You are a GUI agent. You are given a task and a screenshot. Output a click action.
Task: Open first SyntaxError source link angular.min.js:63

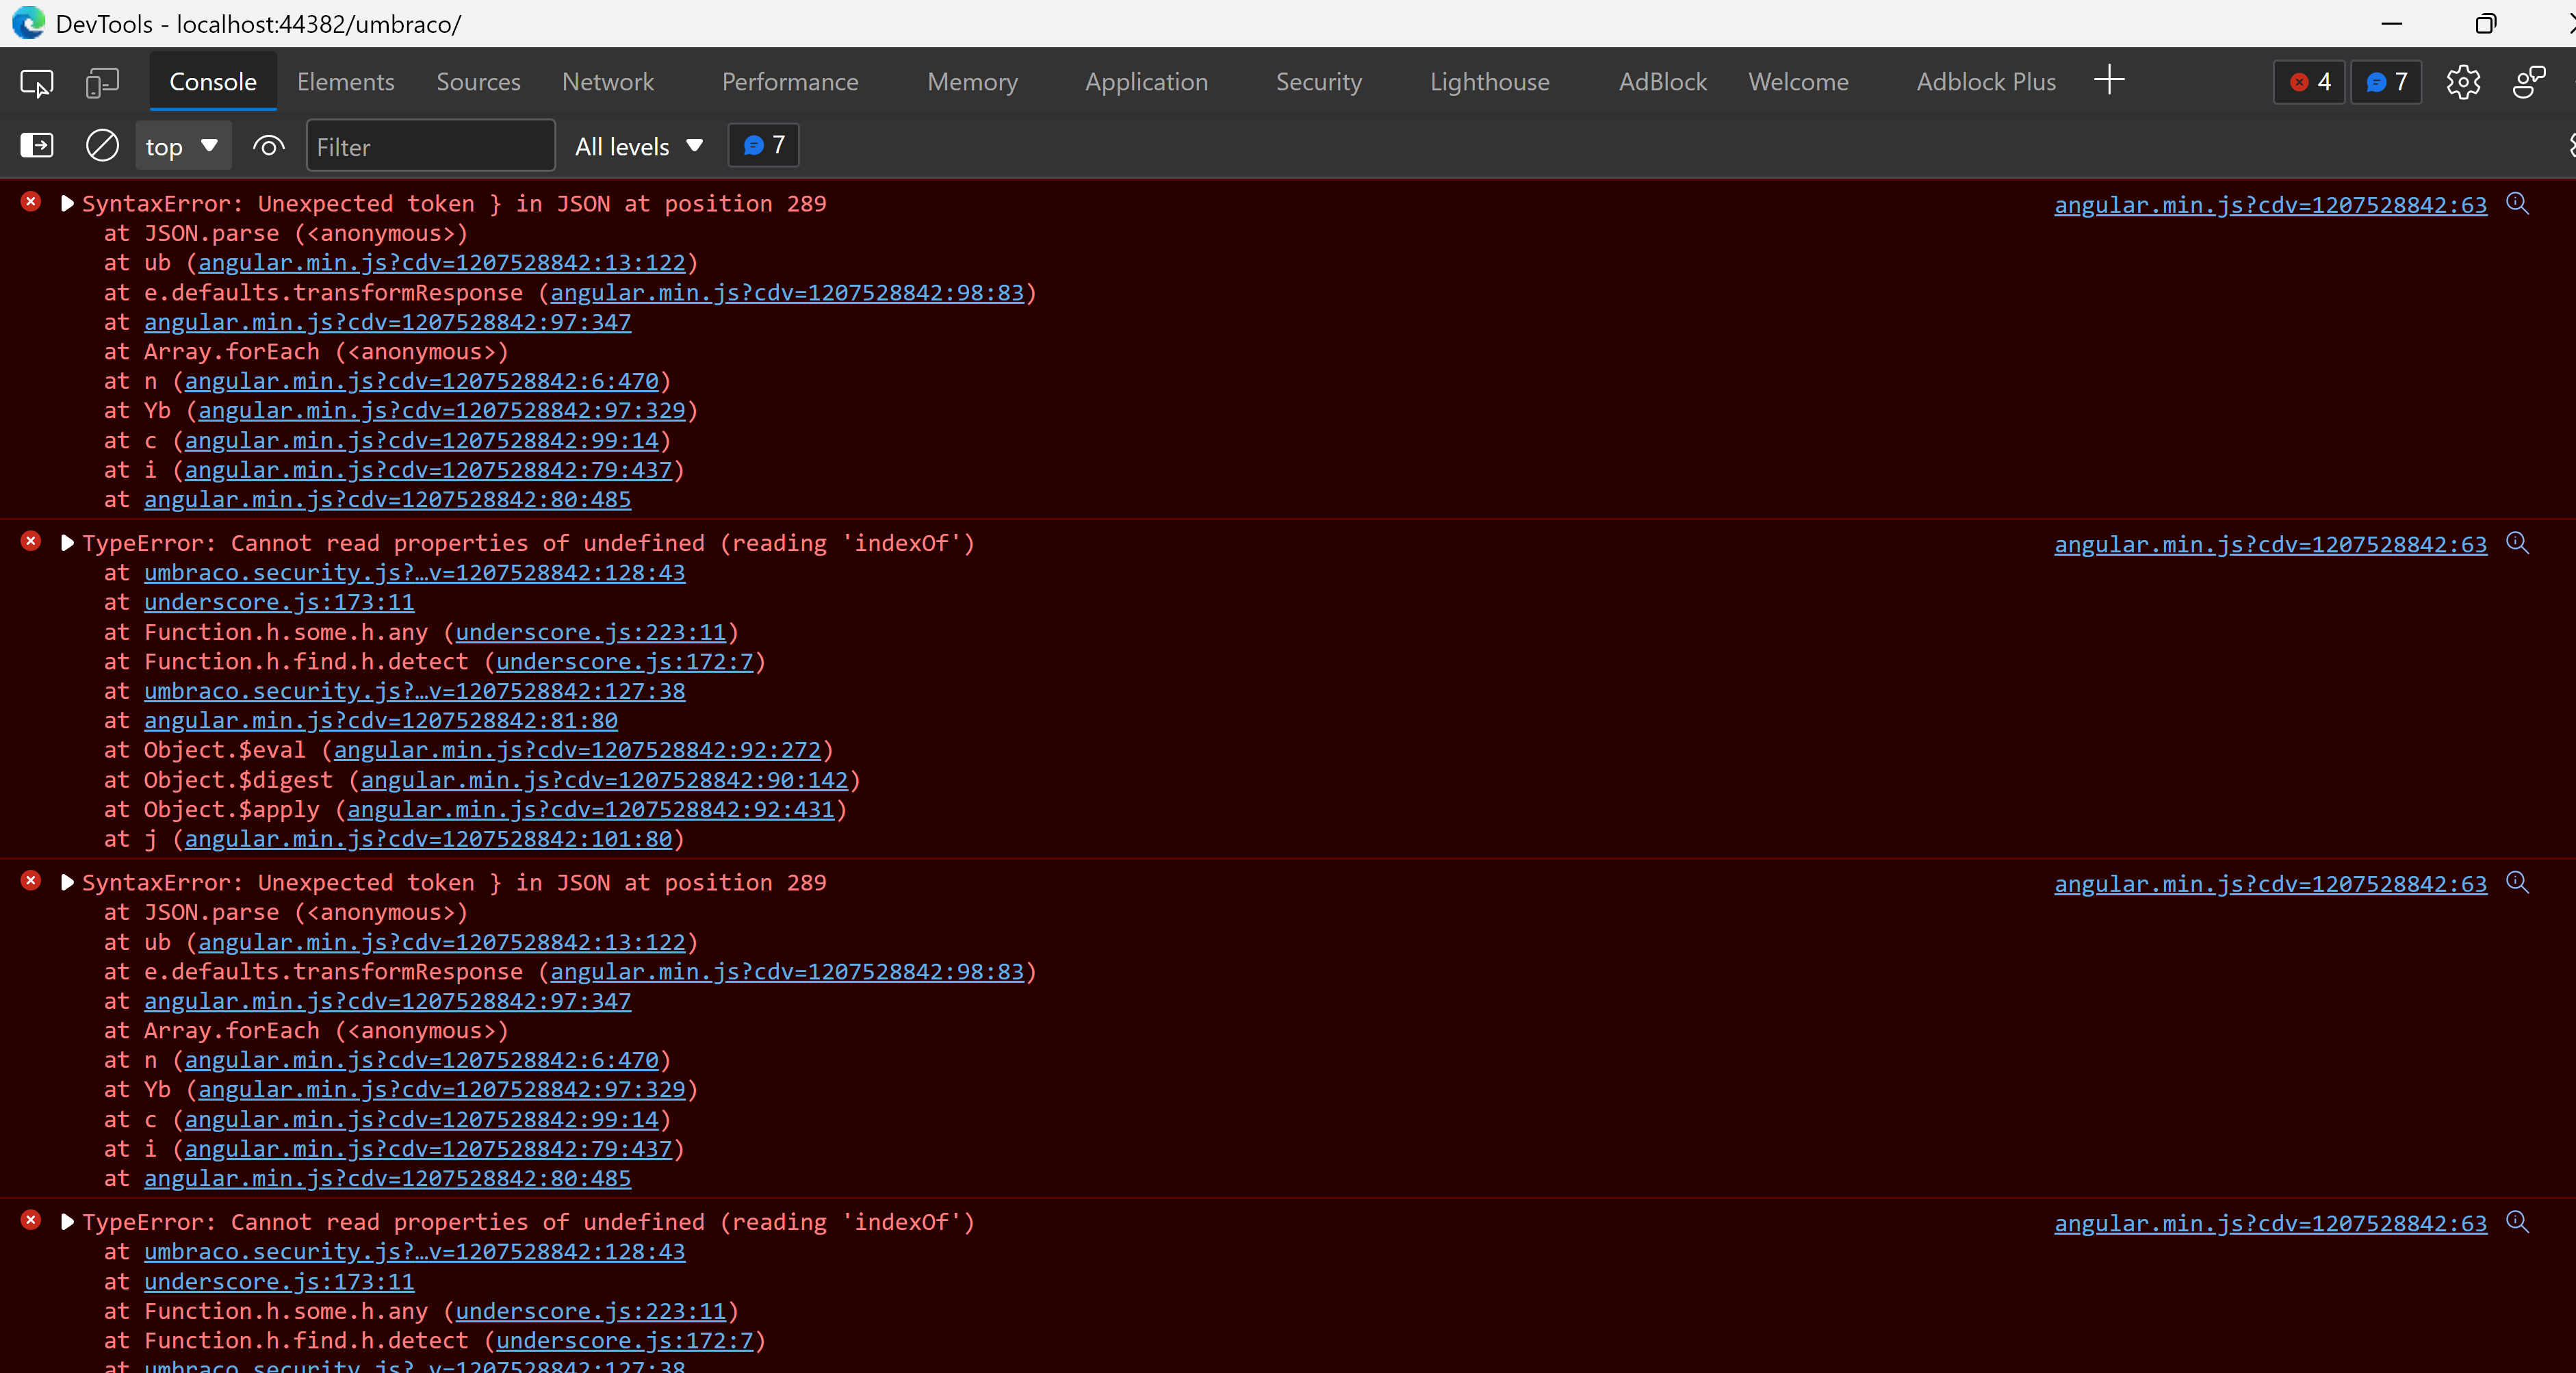[x=2270, y=205]
